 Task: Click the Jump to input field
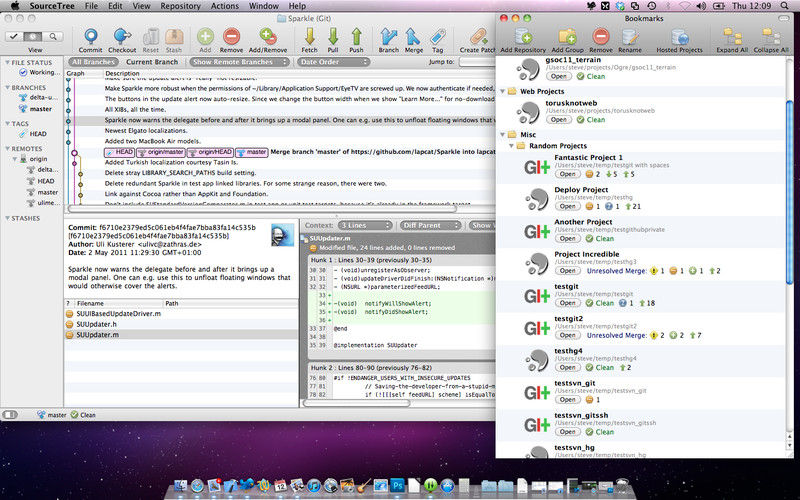pyautogui.click(x=477, y=62)
